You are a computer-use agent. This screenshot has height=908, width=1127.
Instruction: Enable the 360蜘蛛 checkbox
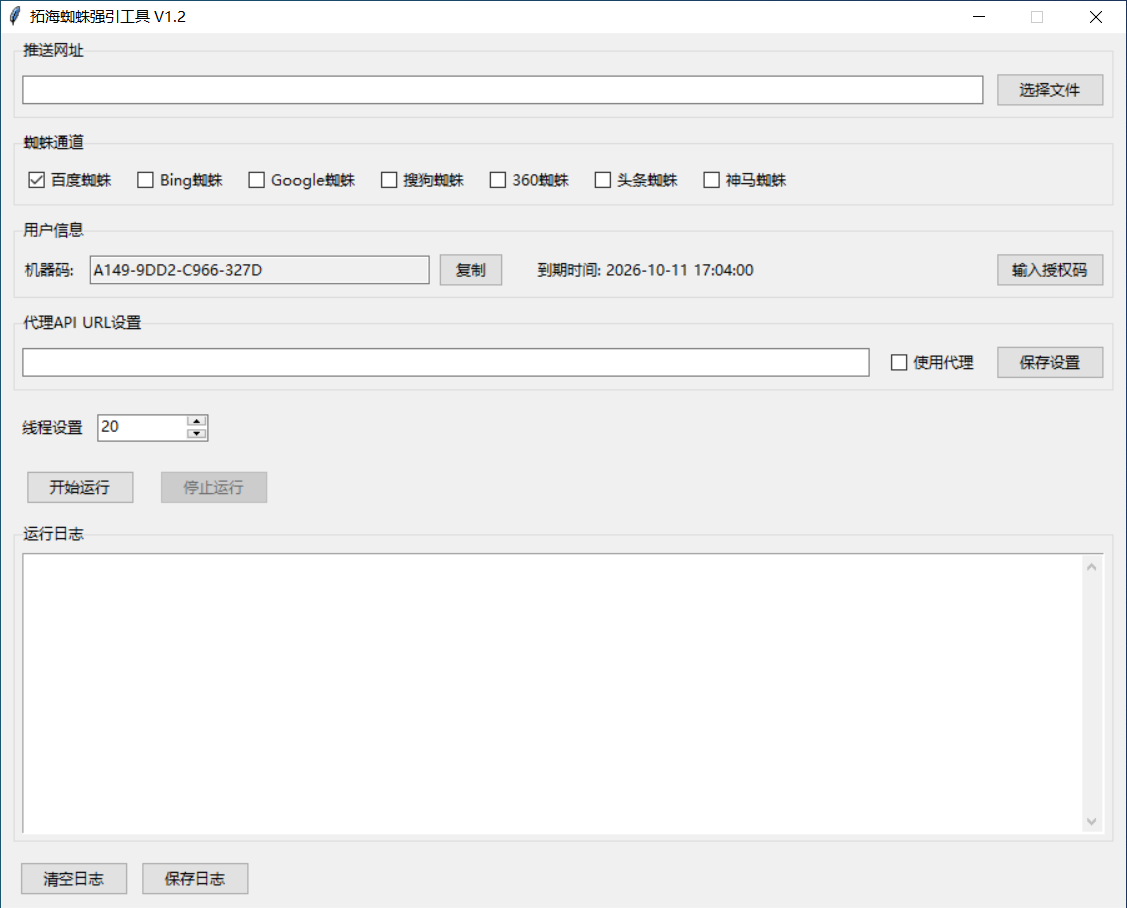point(497,180)
